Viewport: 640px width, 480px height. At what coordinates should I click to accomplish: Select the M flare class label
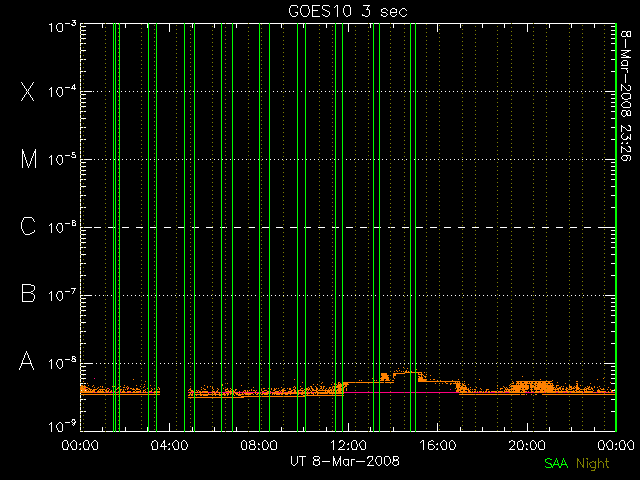tap(29, 159)
